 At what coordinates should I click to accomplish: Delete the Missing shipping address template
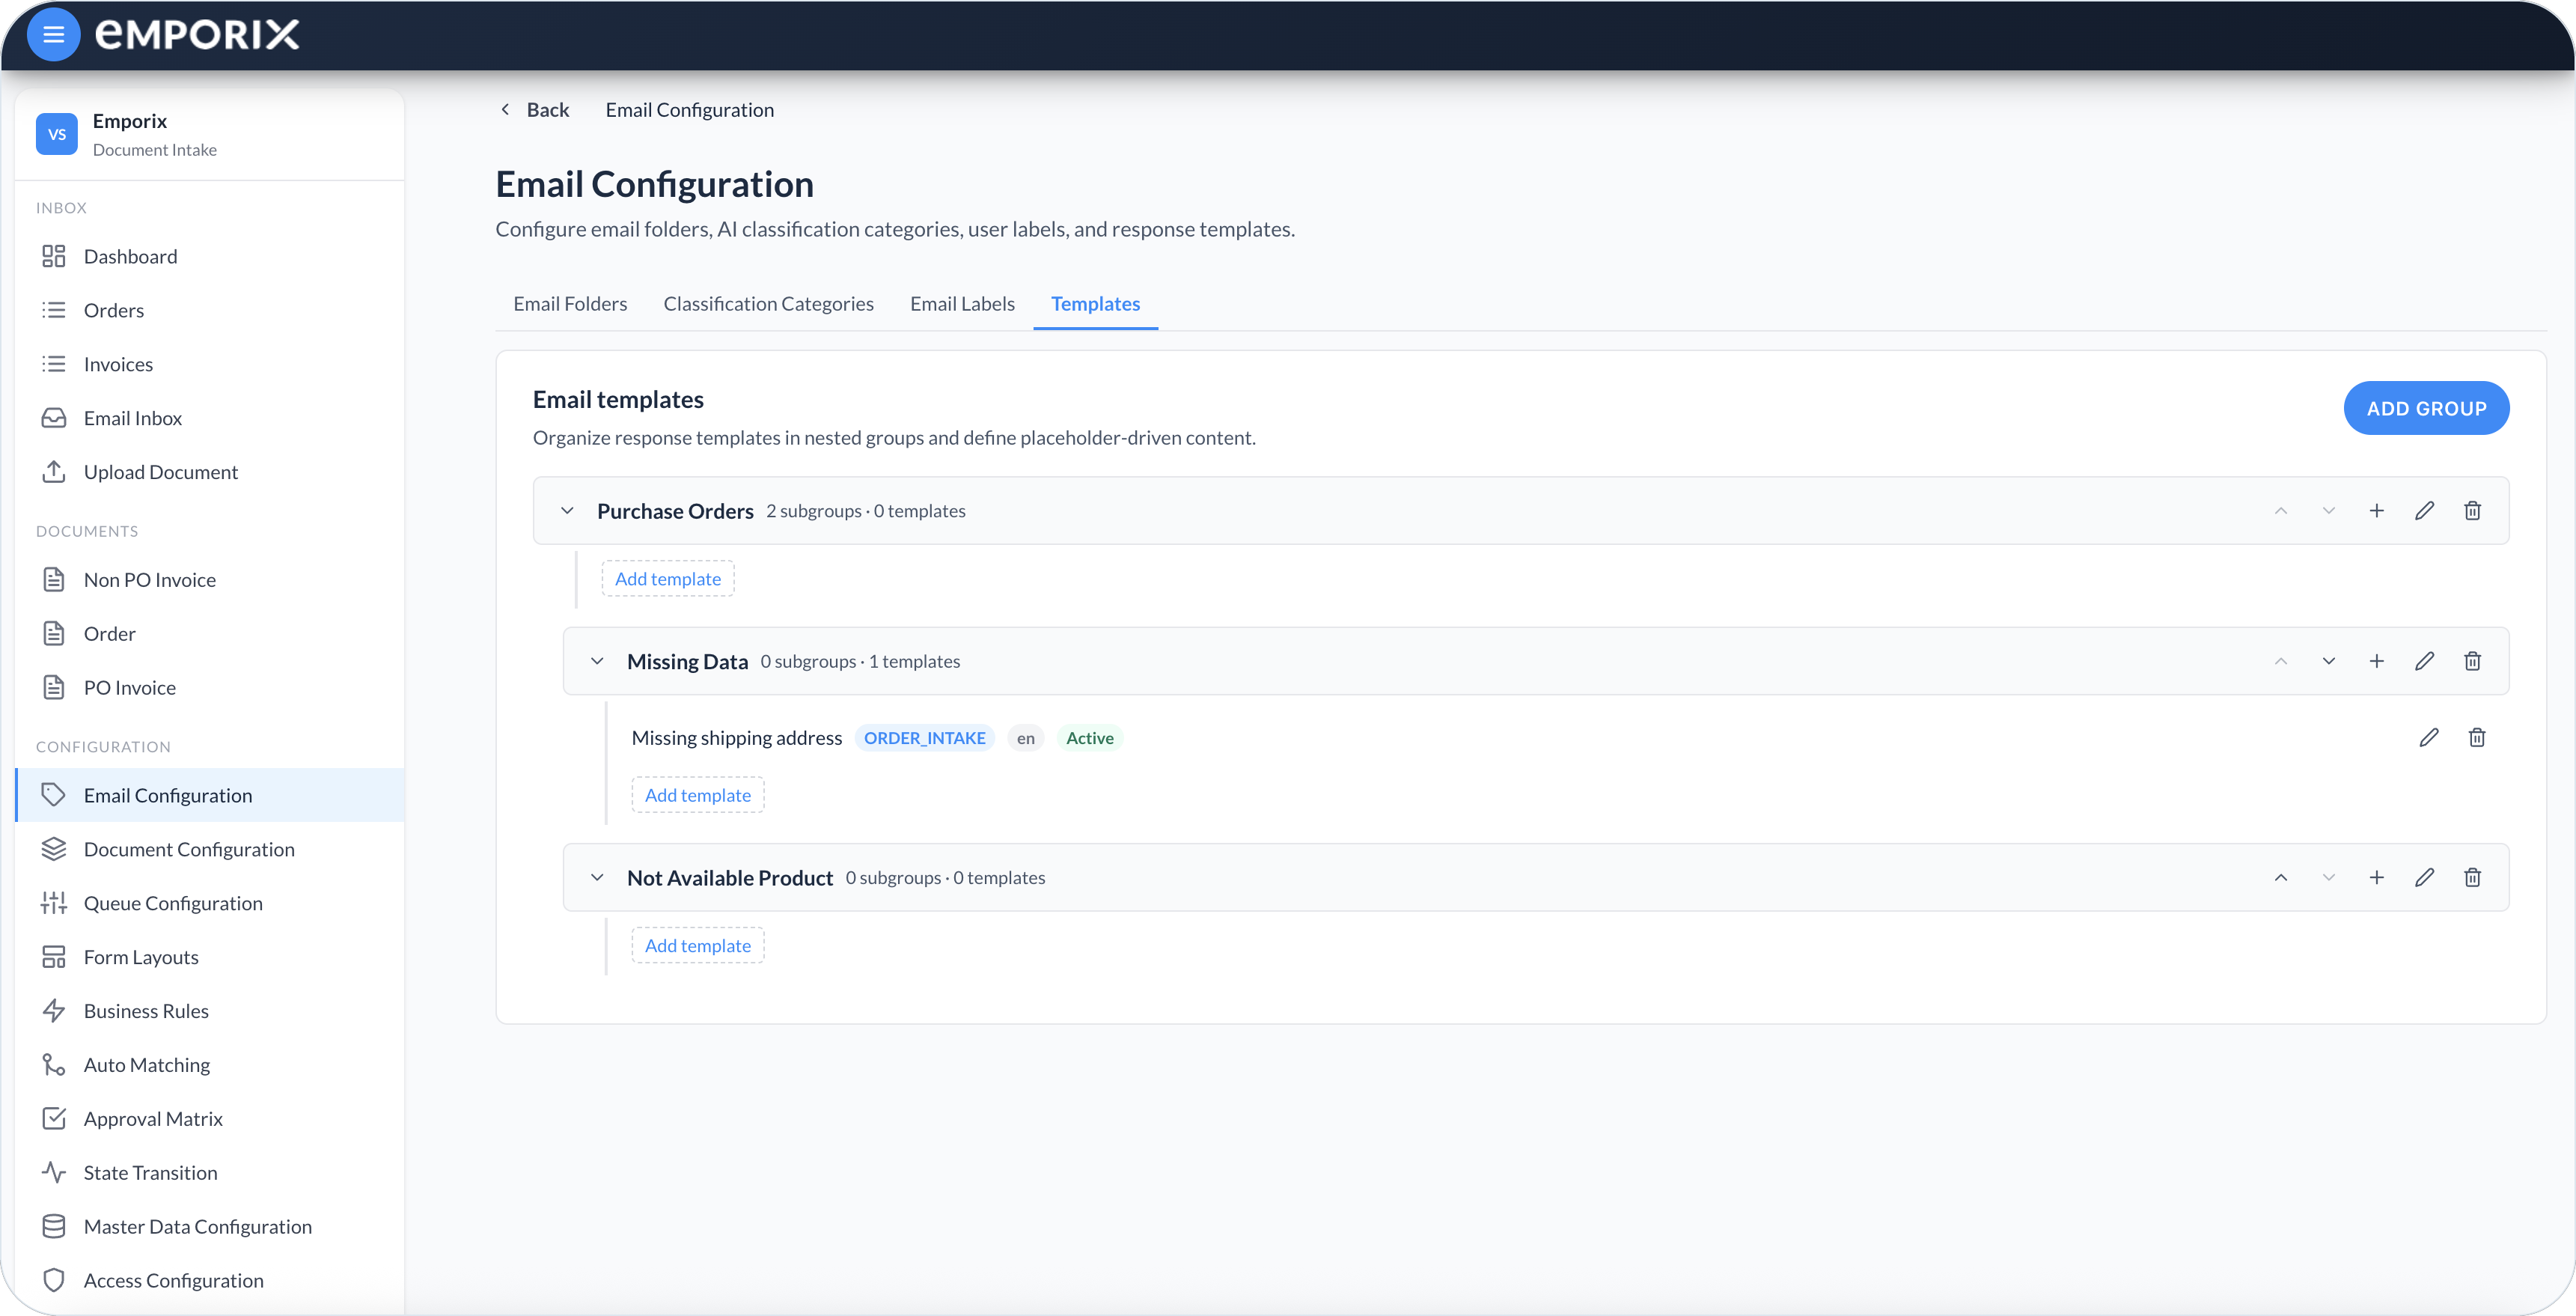pos(2476,738)
